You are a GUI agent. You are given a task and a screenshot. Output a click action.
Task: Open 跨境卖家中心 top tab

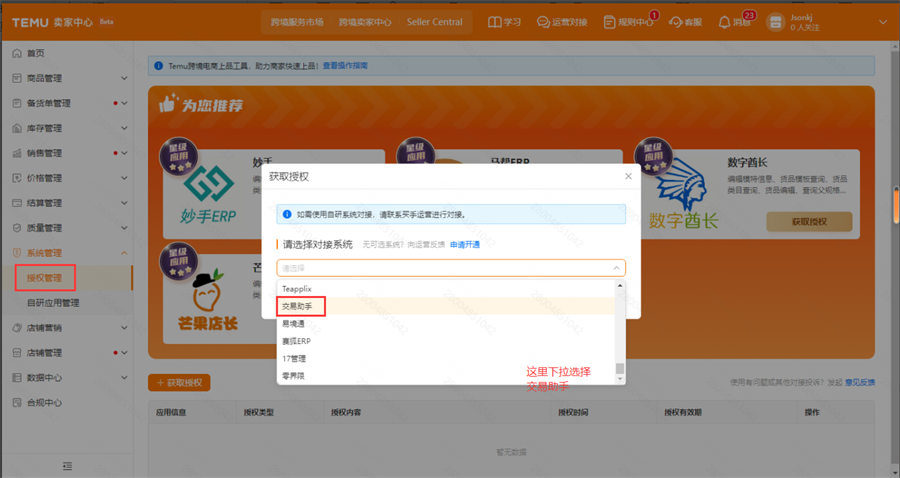pos(365,22)
